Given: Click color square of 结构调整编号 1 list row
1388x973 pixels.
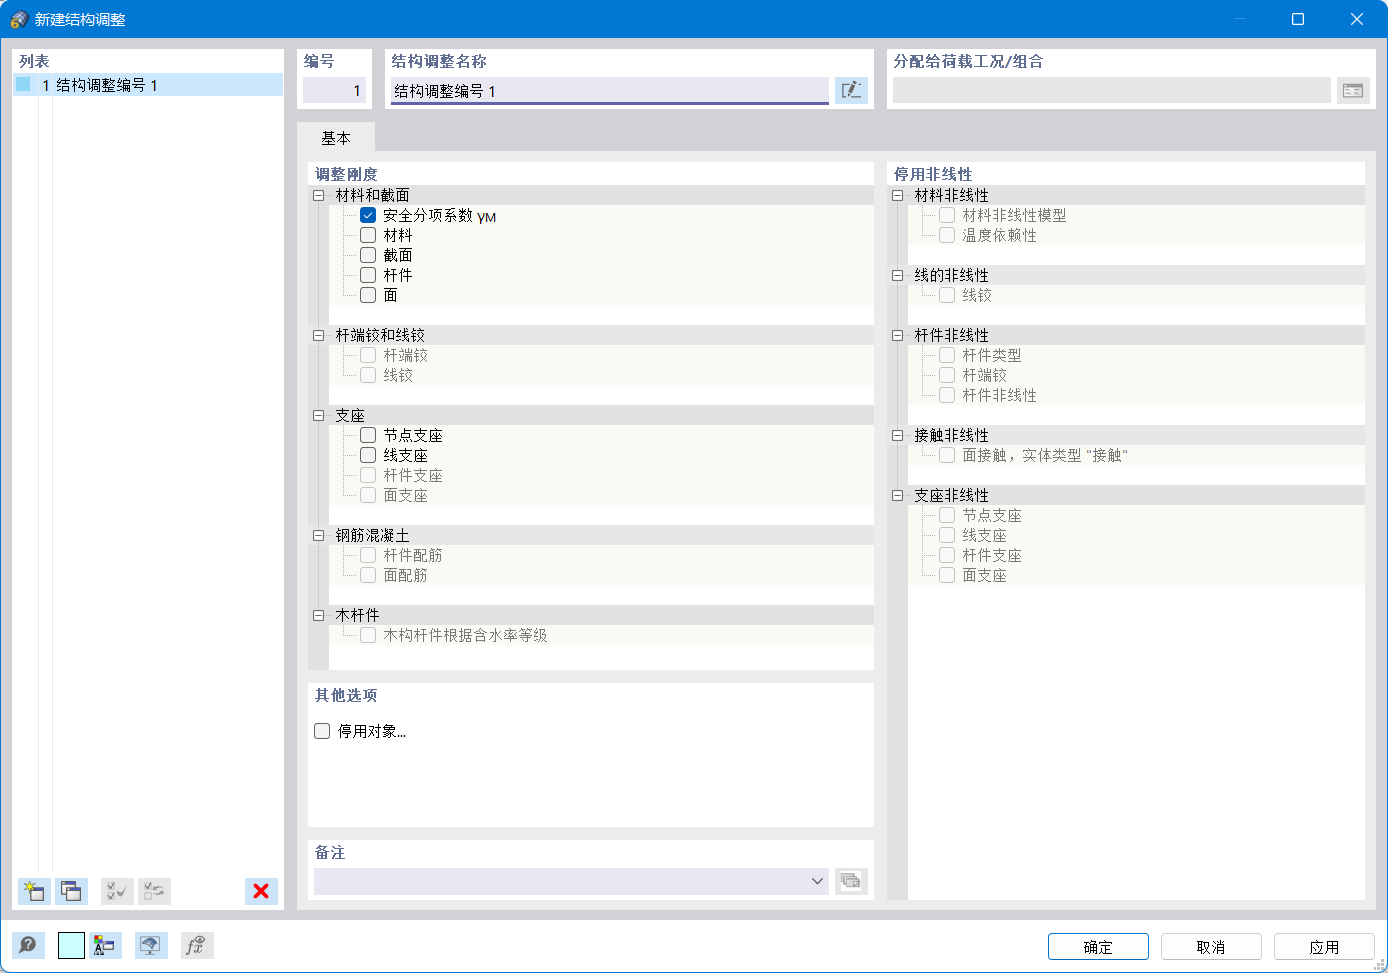Looking at the screenshot, I should click(x=23, y=85).
